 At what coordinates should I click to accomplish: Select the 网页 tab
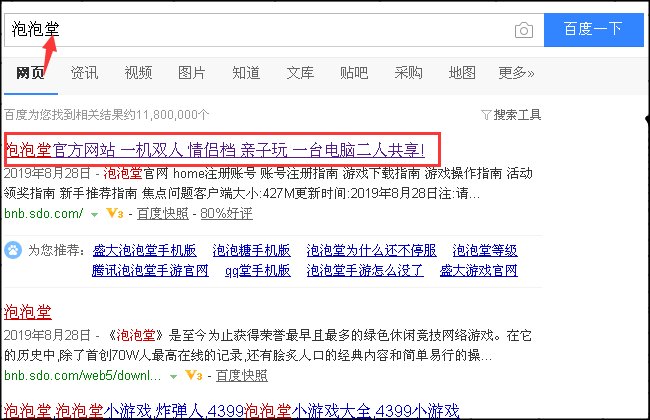click(31, 73)
